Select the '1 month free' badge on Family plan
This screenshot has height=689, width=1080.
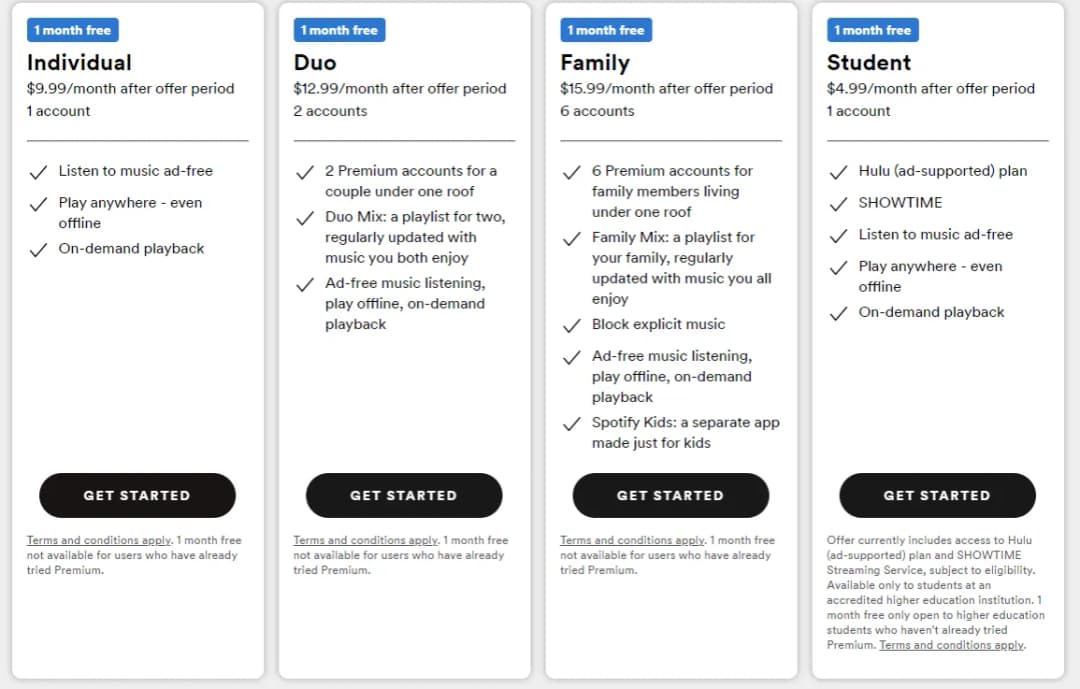pos(606,30)
